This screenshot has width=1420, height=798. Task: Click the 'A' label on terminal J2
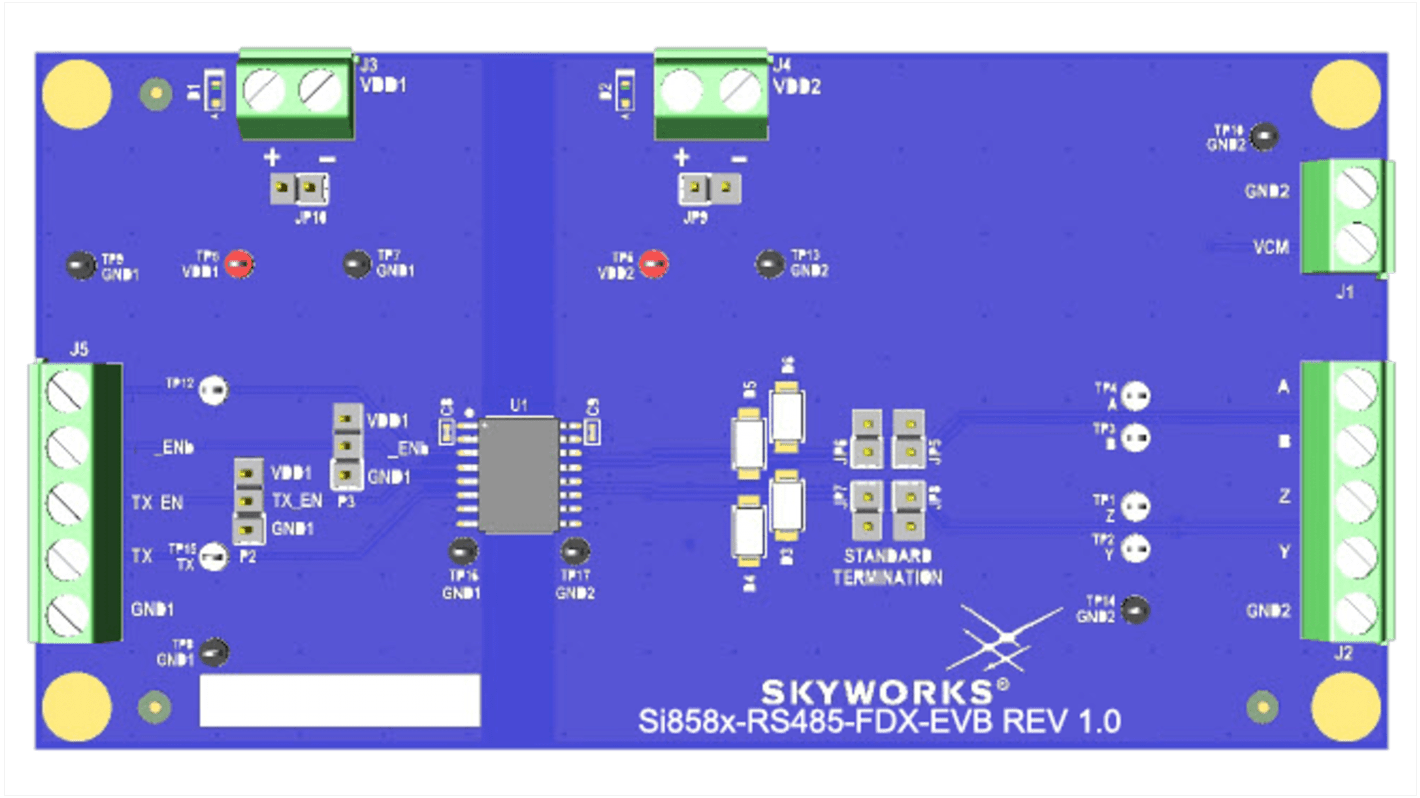tap(1283, 386)
